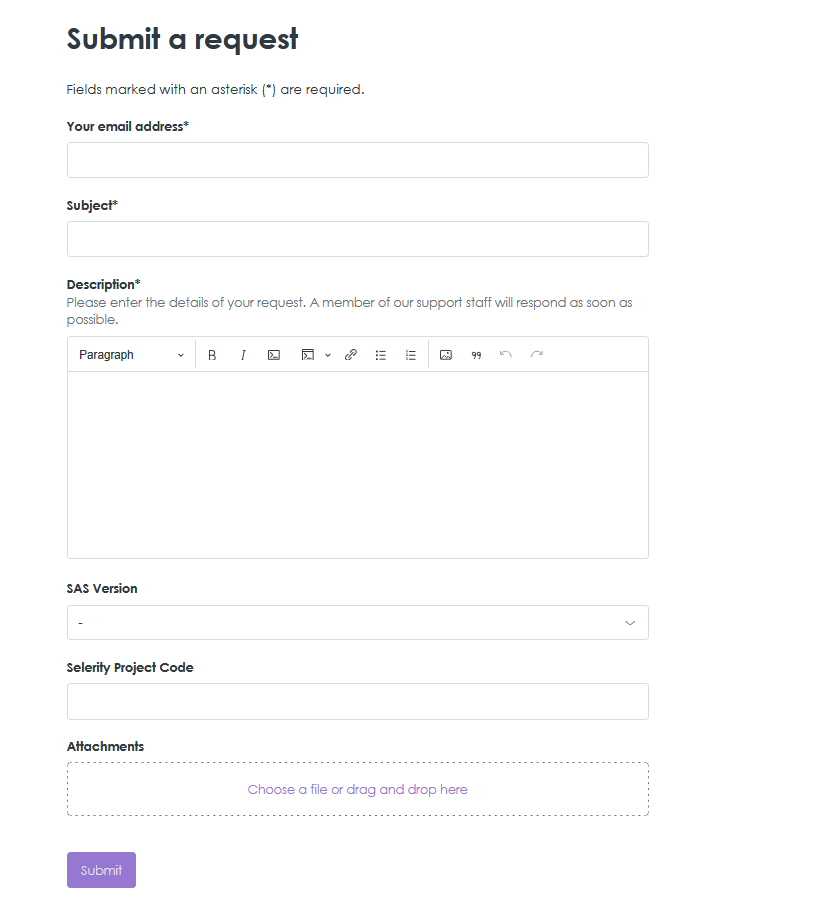834x907 pixels.
Task: Focus the Selerity Project Code field
Action: [x=357, y=702]
